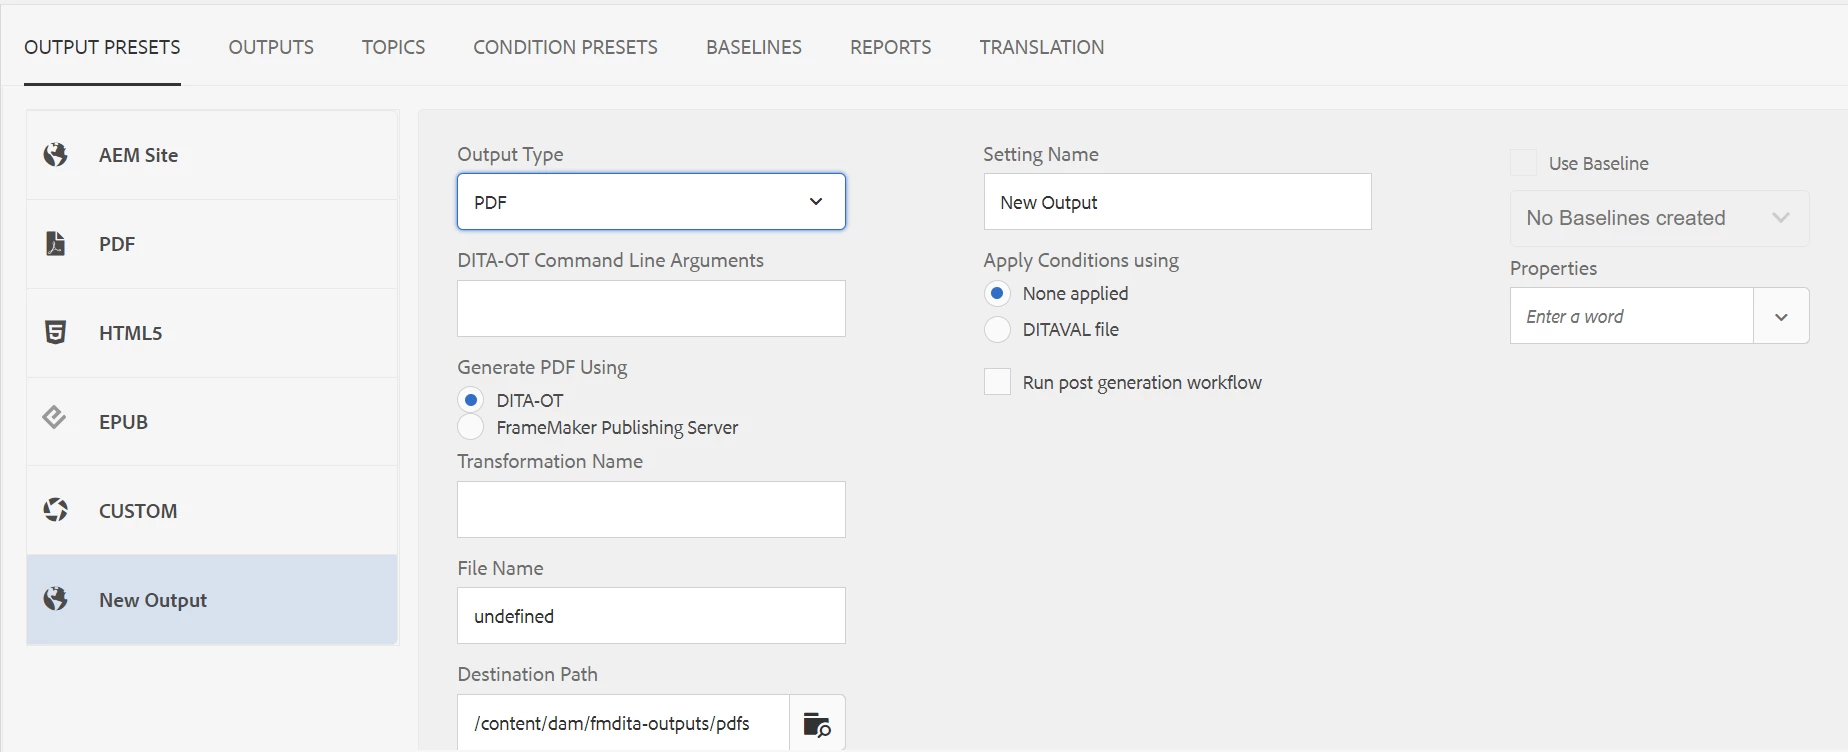Switch to the Condition Presets tab
This screenshot has width=1848, height=752.
coord(565,47)
